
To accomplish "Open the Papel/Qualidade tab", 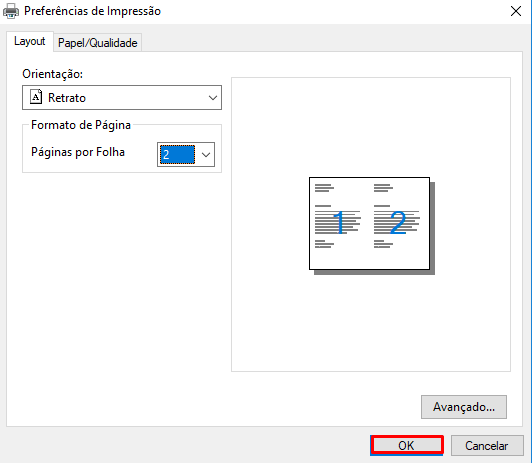I will [97, 43].
